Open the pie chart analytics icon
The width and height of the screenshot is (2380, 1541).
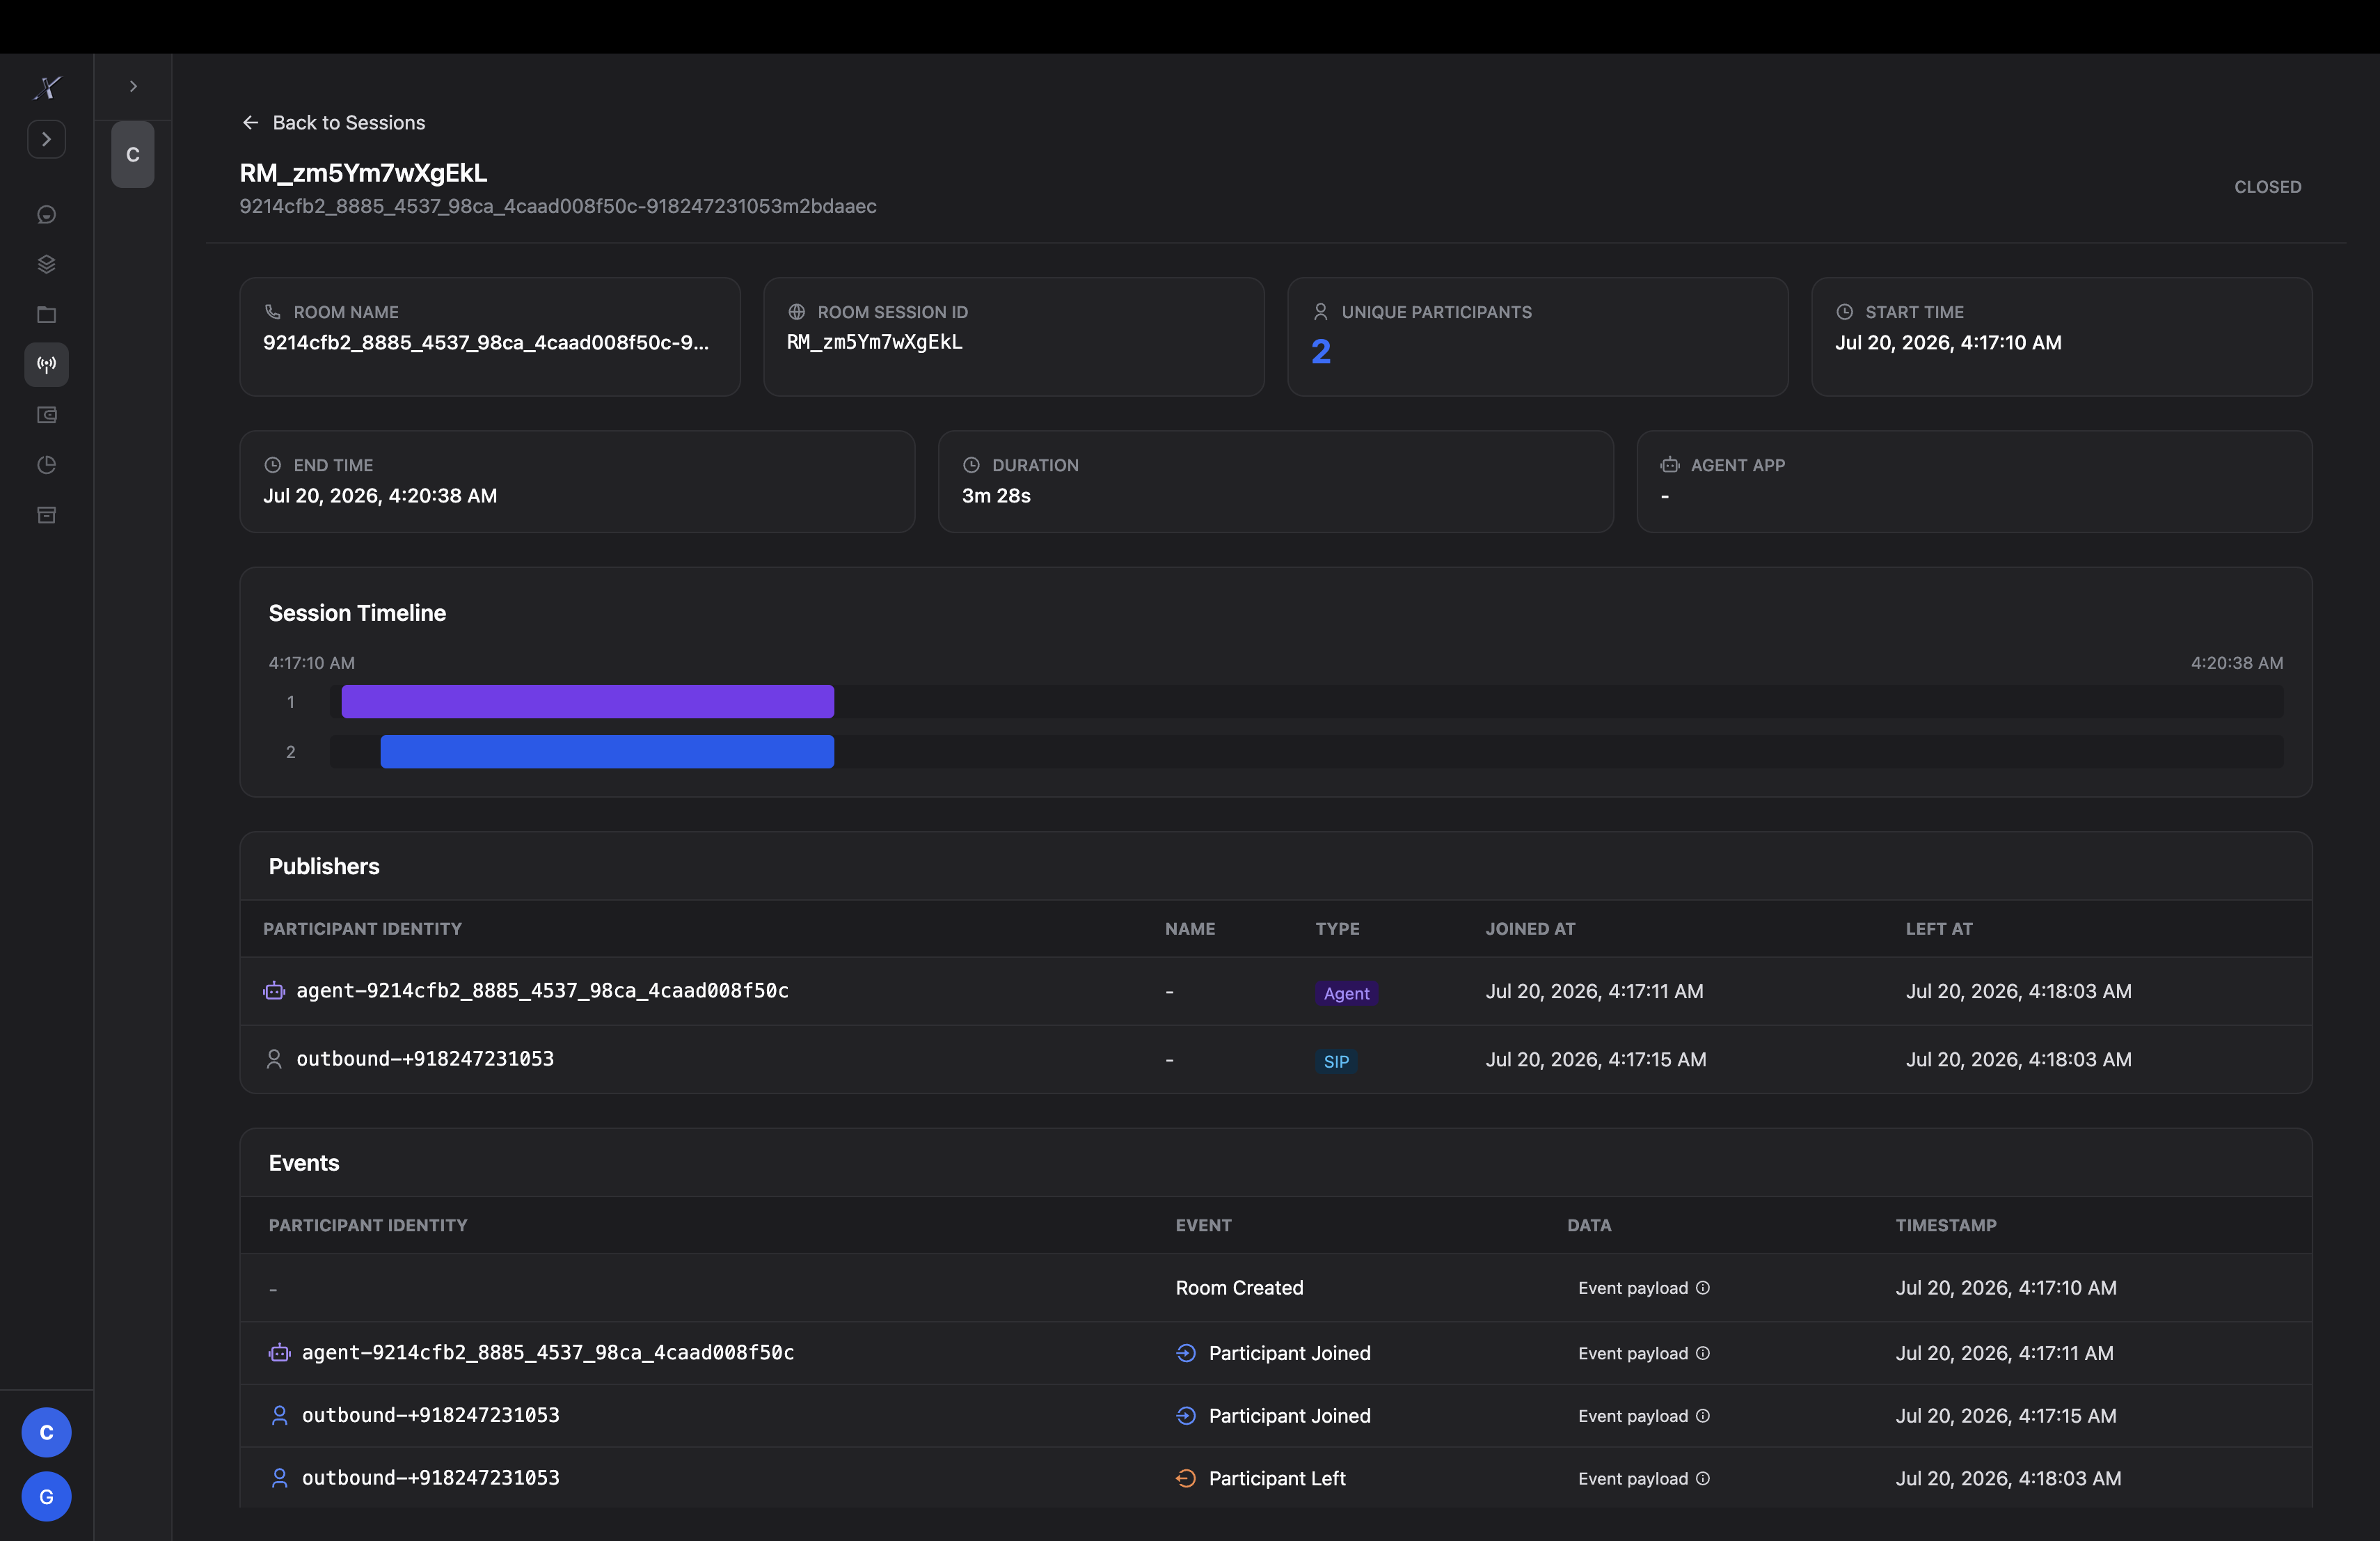tap(46, 464)
